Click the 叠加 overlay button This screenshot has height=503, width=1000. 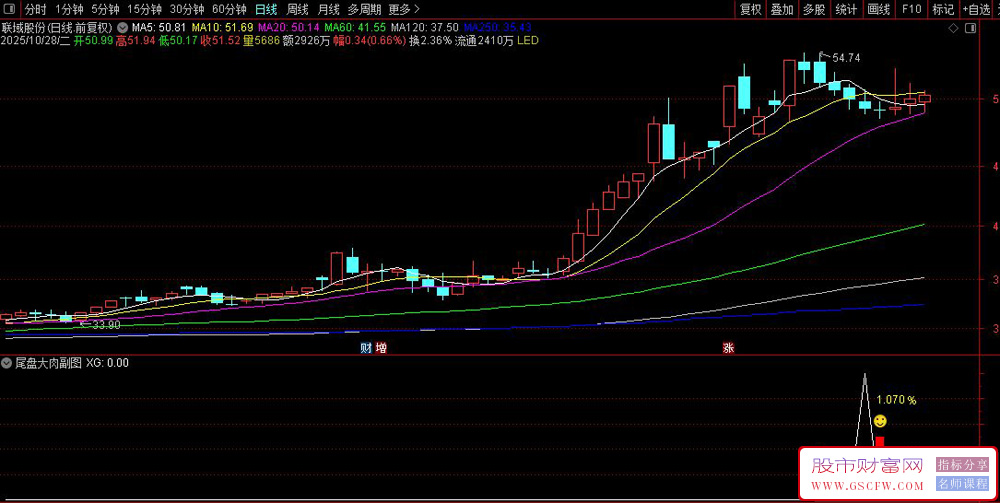pos(782,9)
